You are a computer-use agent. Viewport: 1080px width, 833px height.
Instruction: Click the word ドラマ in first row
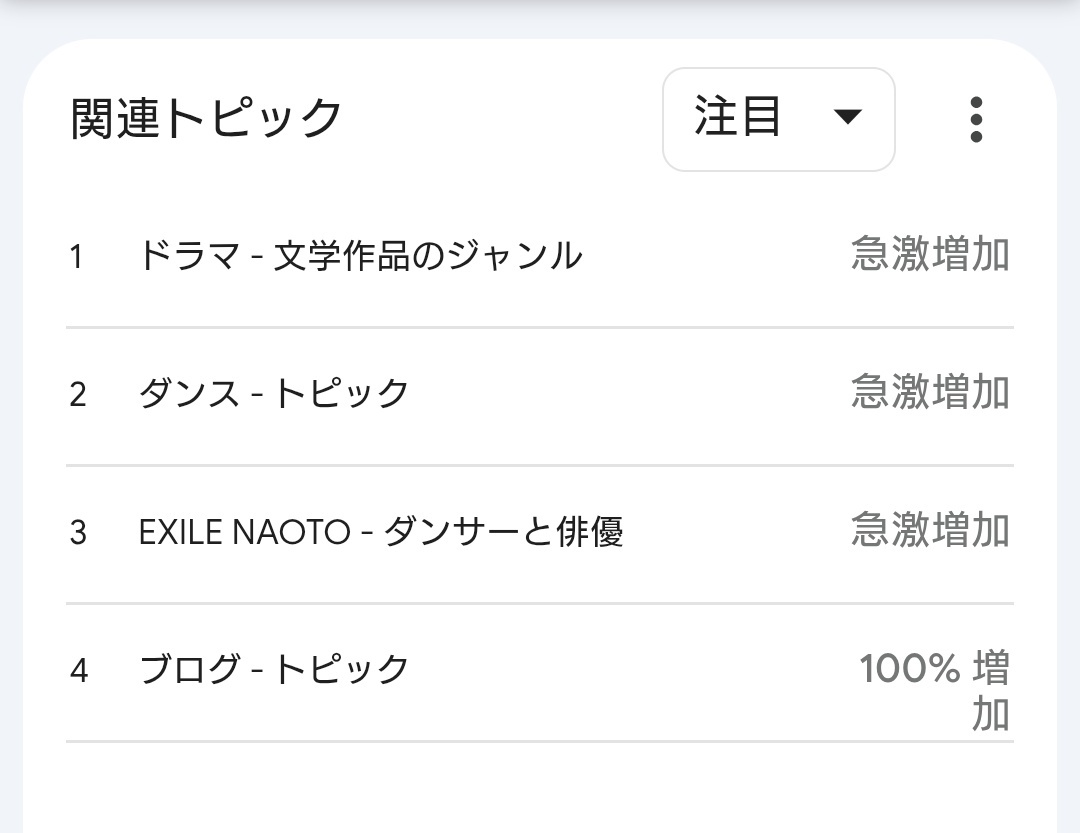(x=189, y=256)
